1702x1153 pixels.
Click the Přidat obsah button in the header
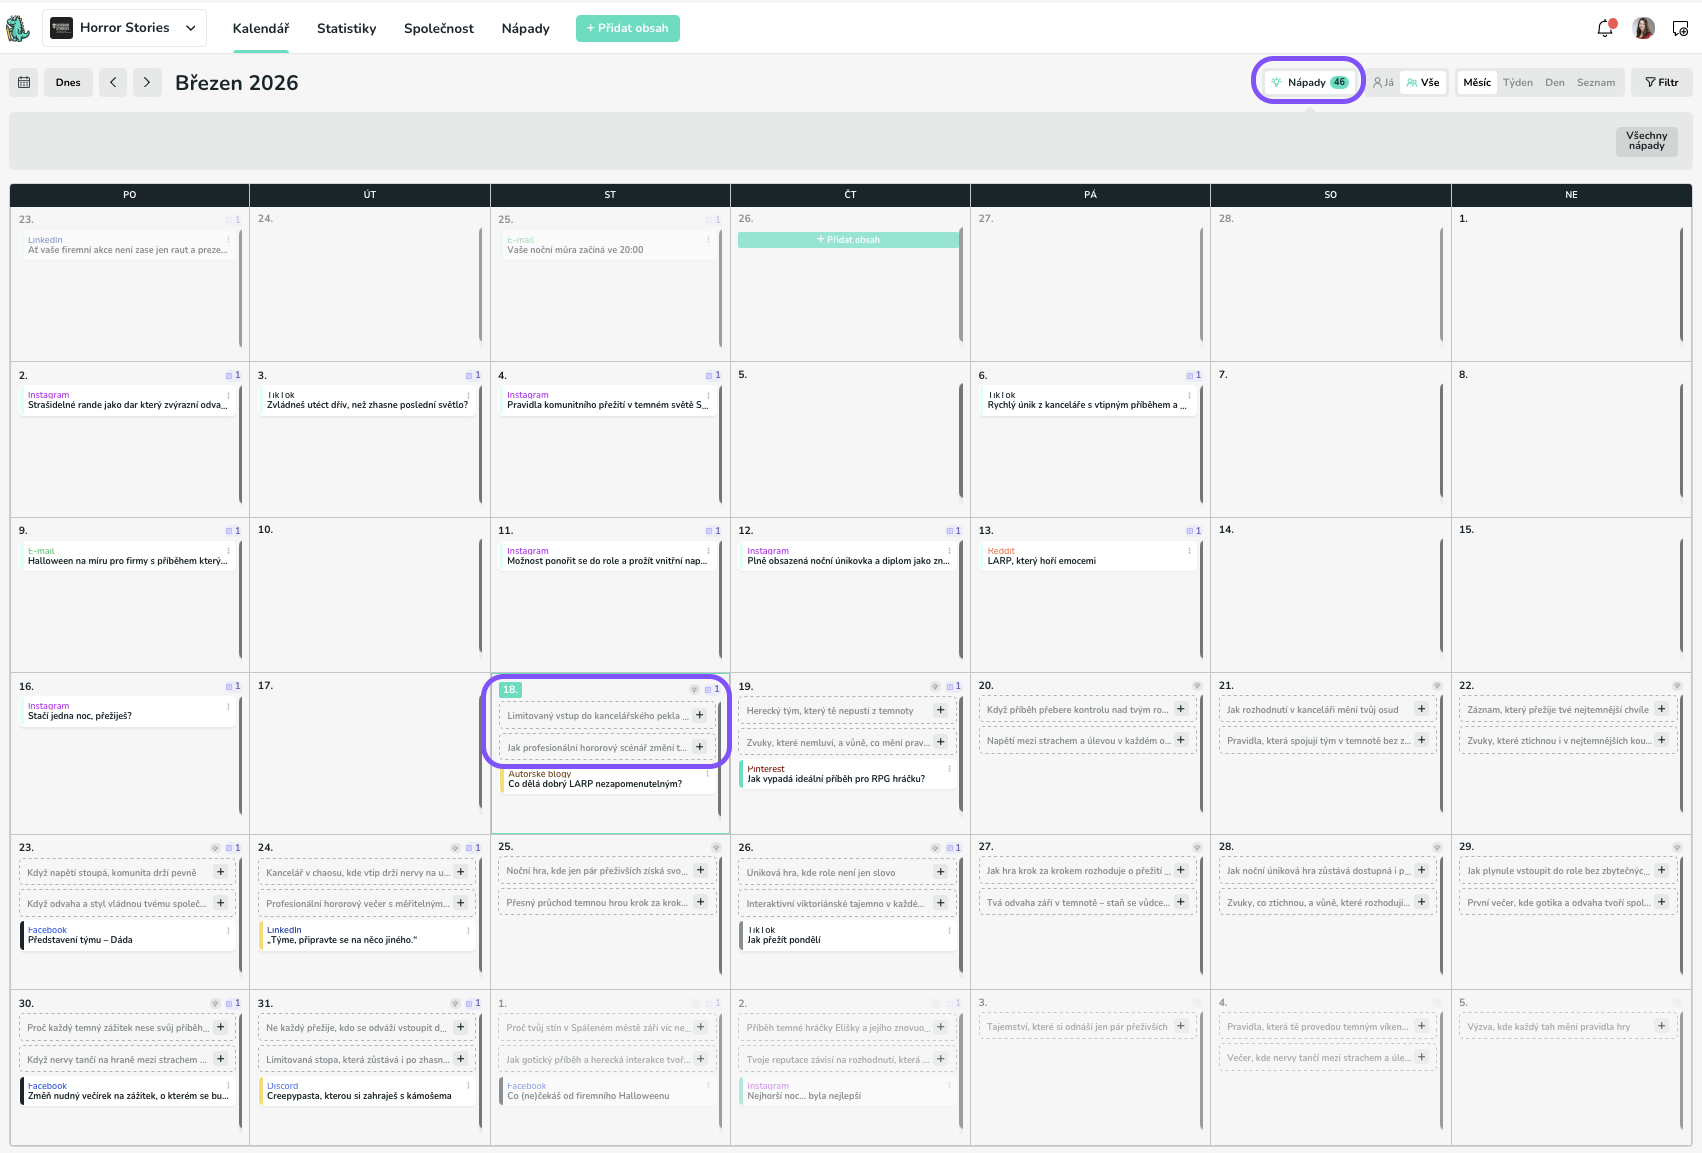(x=627, y=28)
